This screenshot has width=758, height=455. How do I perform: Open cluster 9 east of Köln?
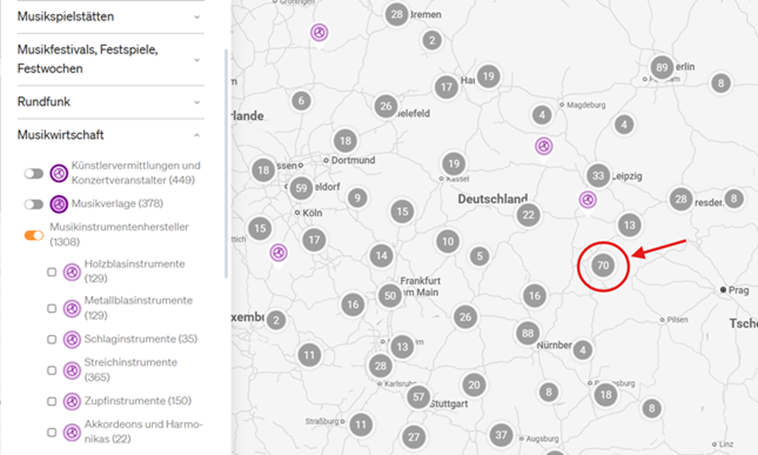point(357,198)
